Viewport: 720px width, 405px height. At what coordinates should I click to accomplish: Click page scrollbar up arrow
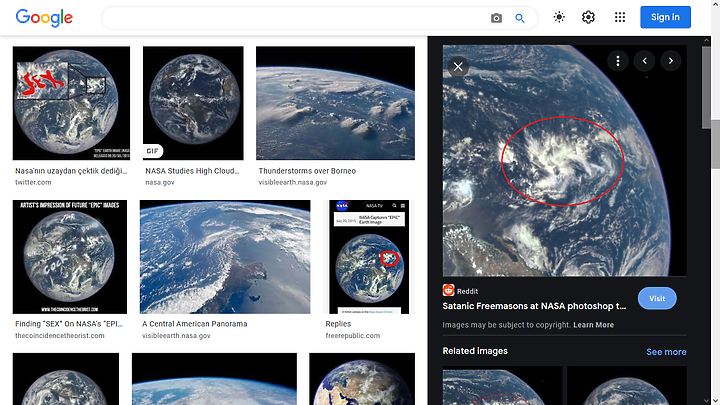tap(716, 3)
